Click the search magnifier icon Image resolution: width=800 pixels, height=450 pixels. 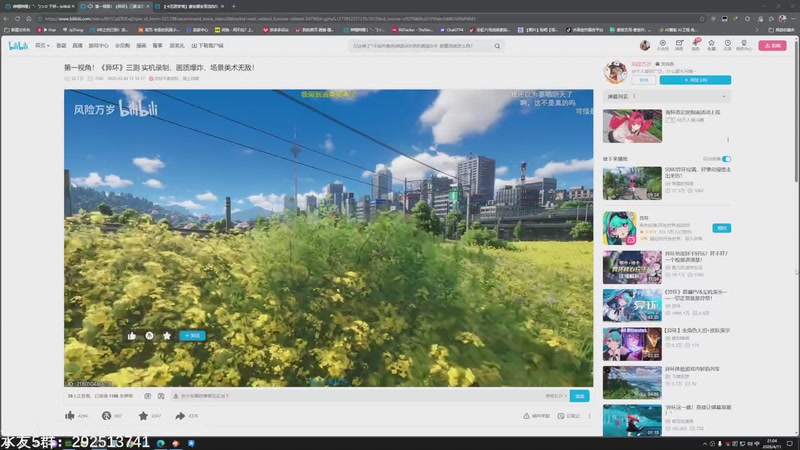(497, 46)
